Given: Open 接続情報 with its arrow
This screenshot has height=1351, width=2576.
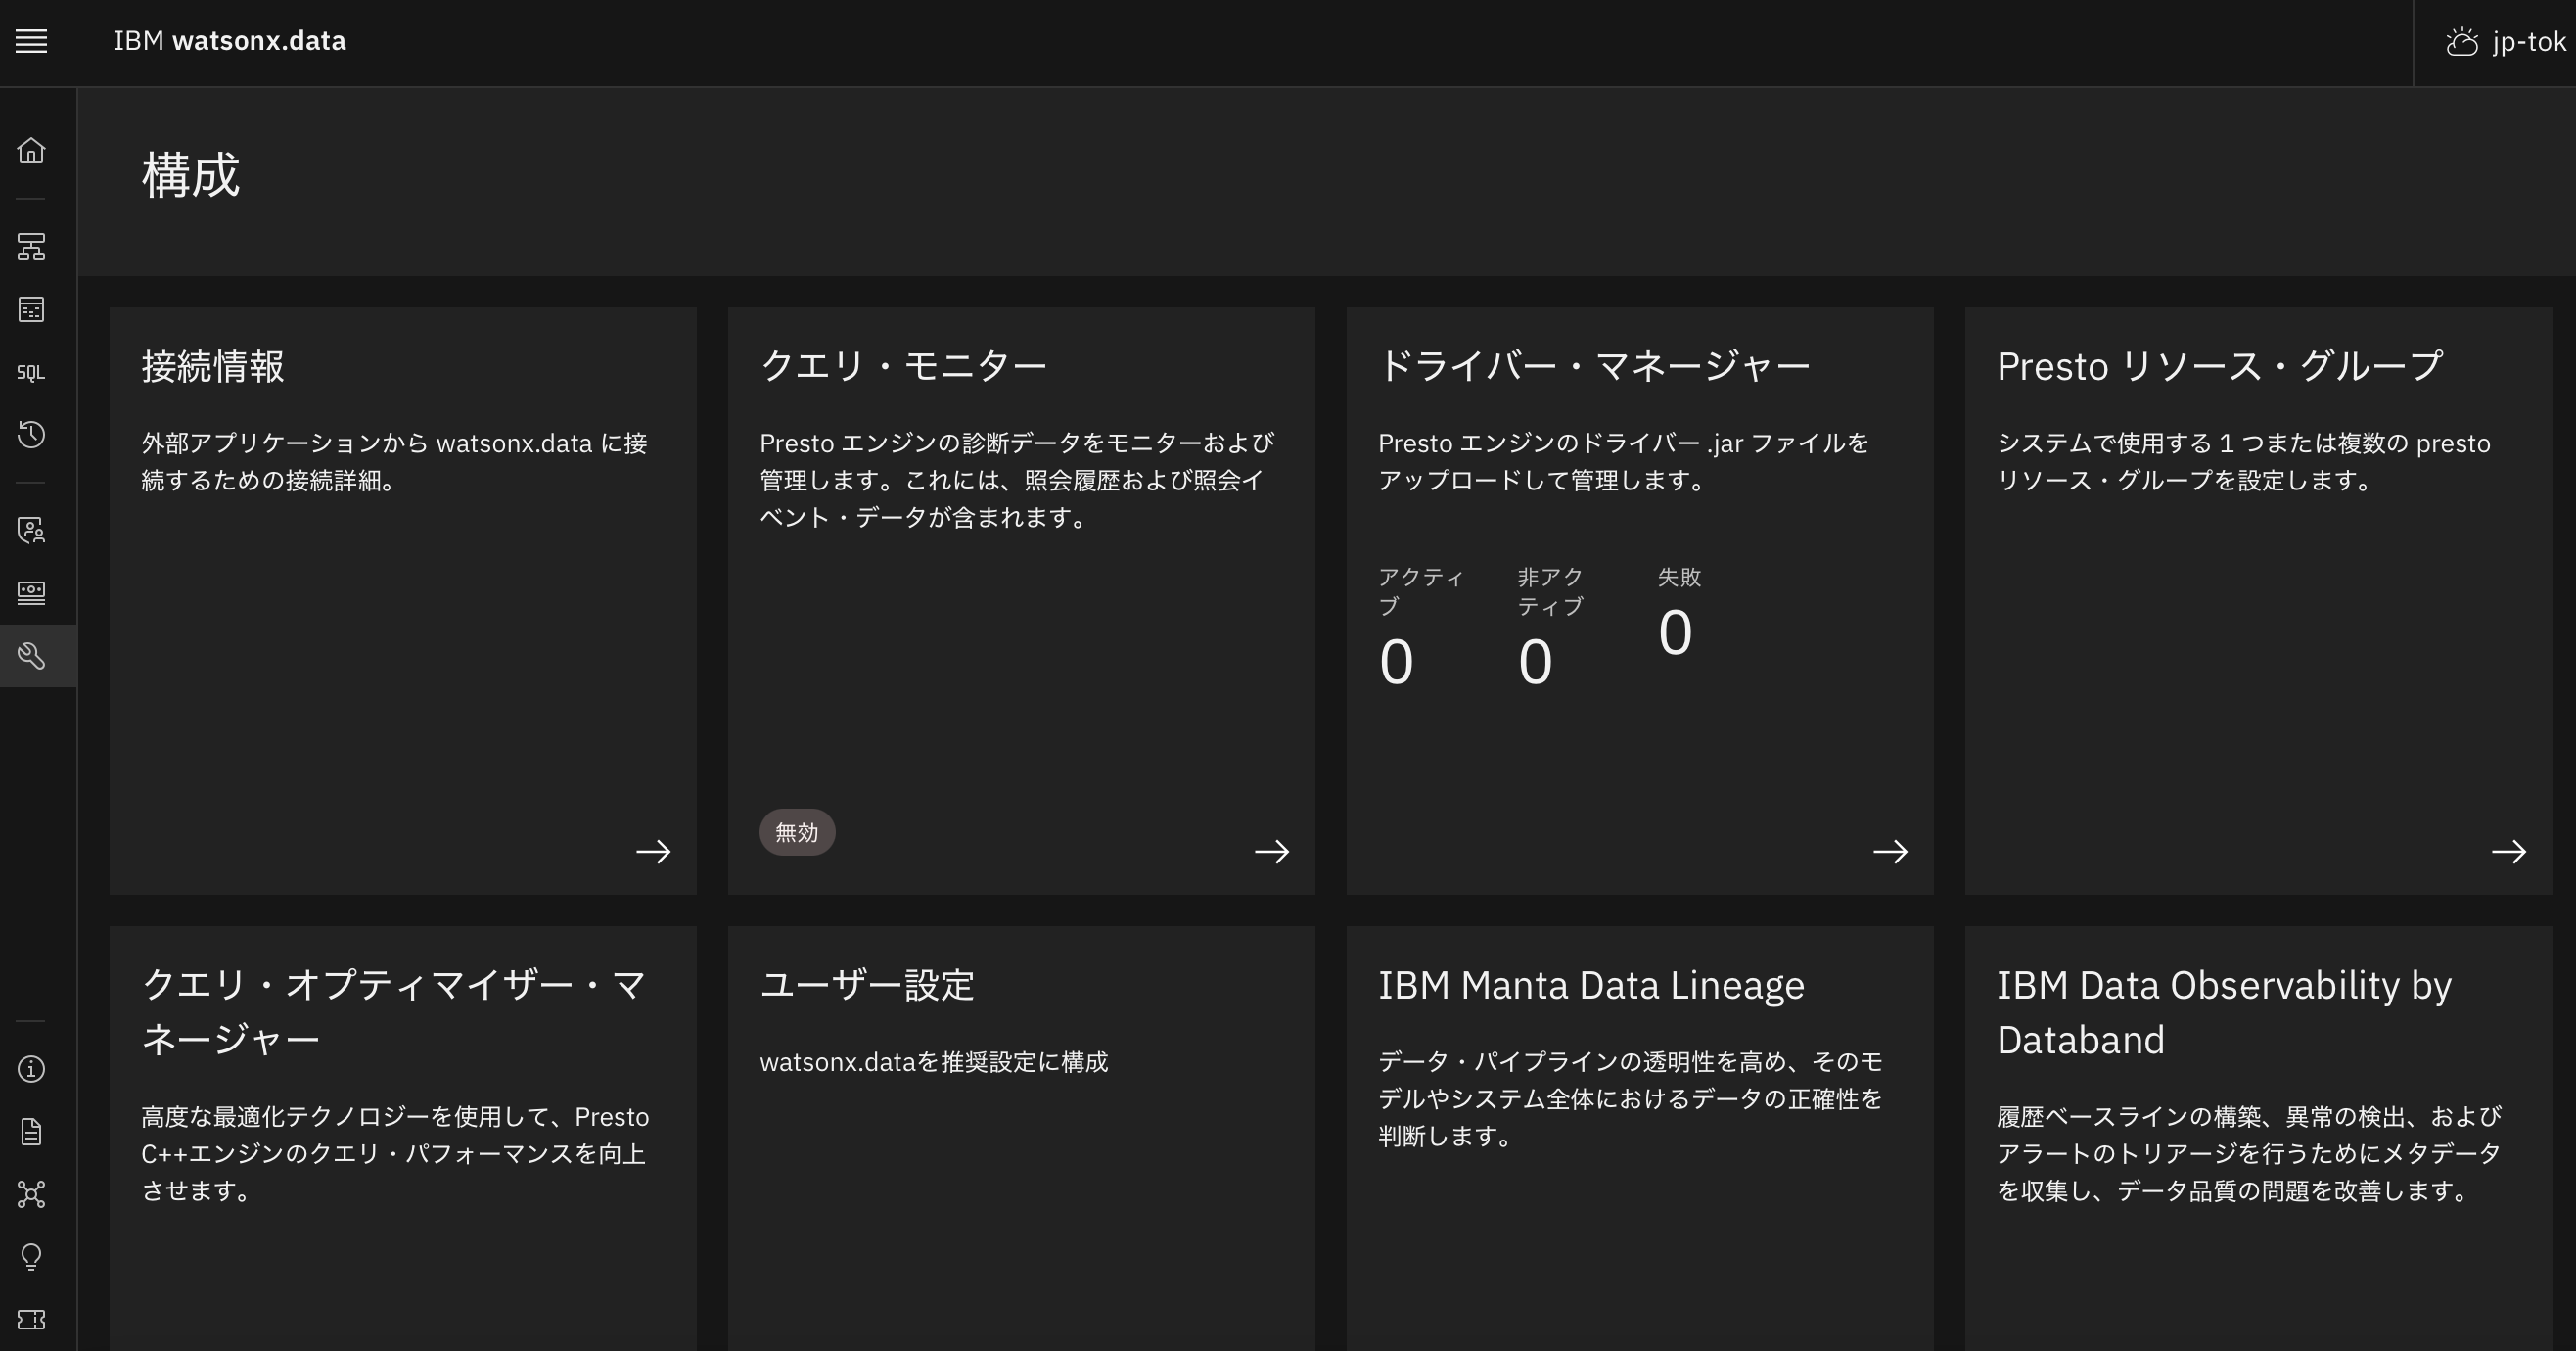Looking at the screenshot, I should click(656, 851).
